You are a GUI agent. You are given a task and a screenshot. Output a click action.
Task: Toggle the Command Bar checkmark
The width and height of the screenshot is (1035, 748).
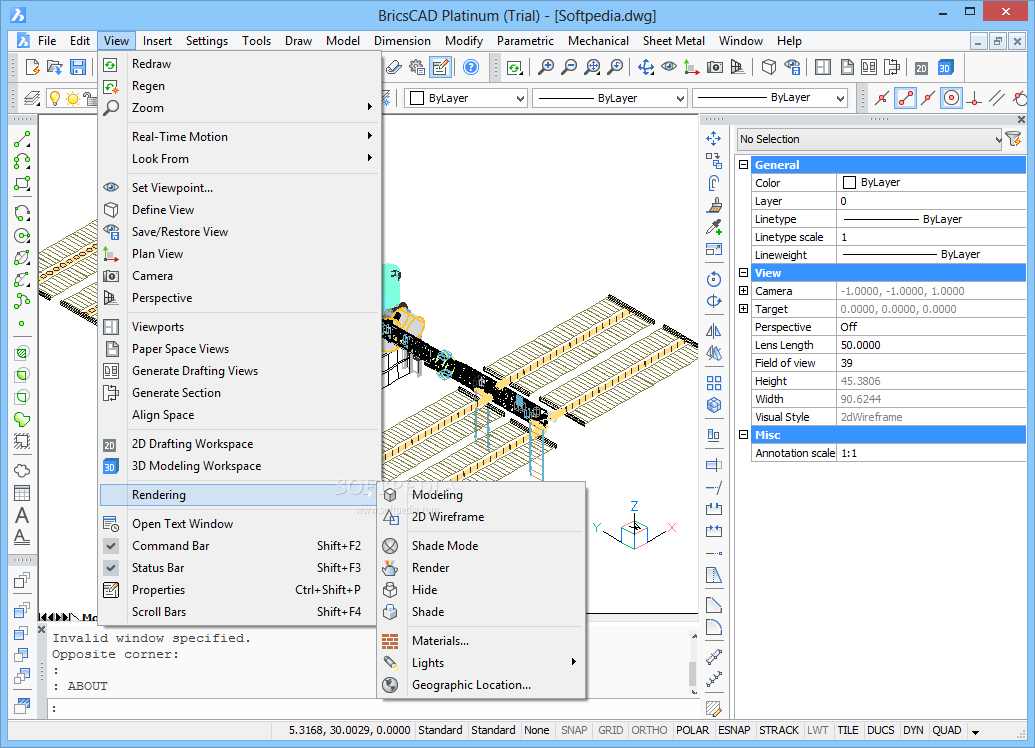pos(111,546)
